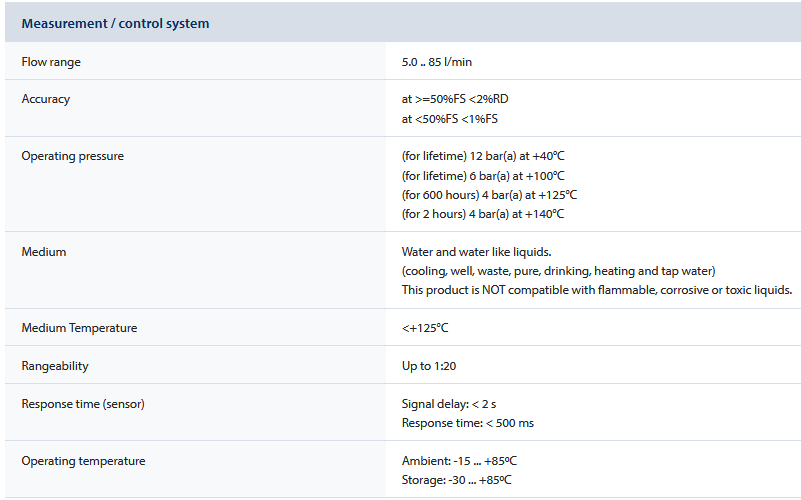Viewport: 801px width, 500px height.
Task: Click the 'Measurement / control system' section header
Action: pyautogui.click(x=115, y=23)
